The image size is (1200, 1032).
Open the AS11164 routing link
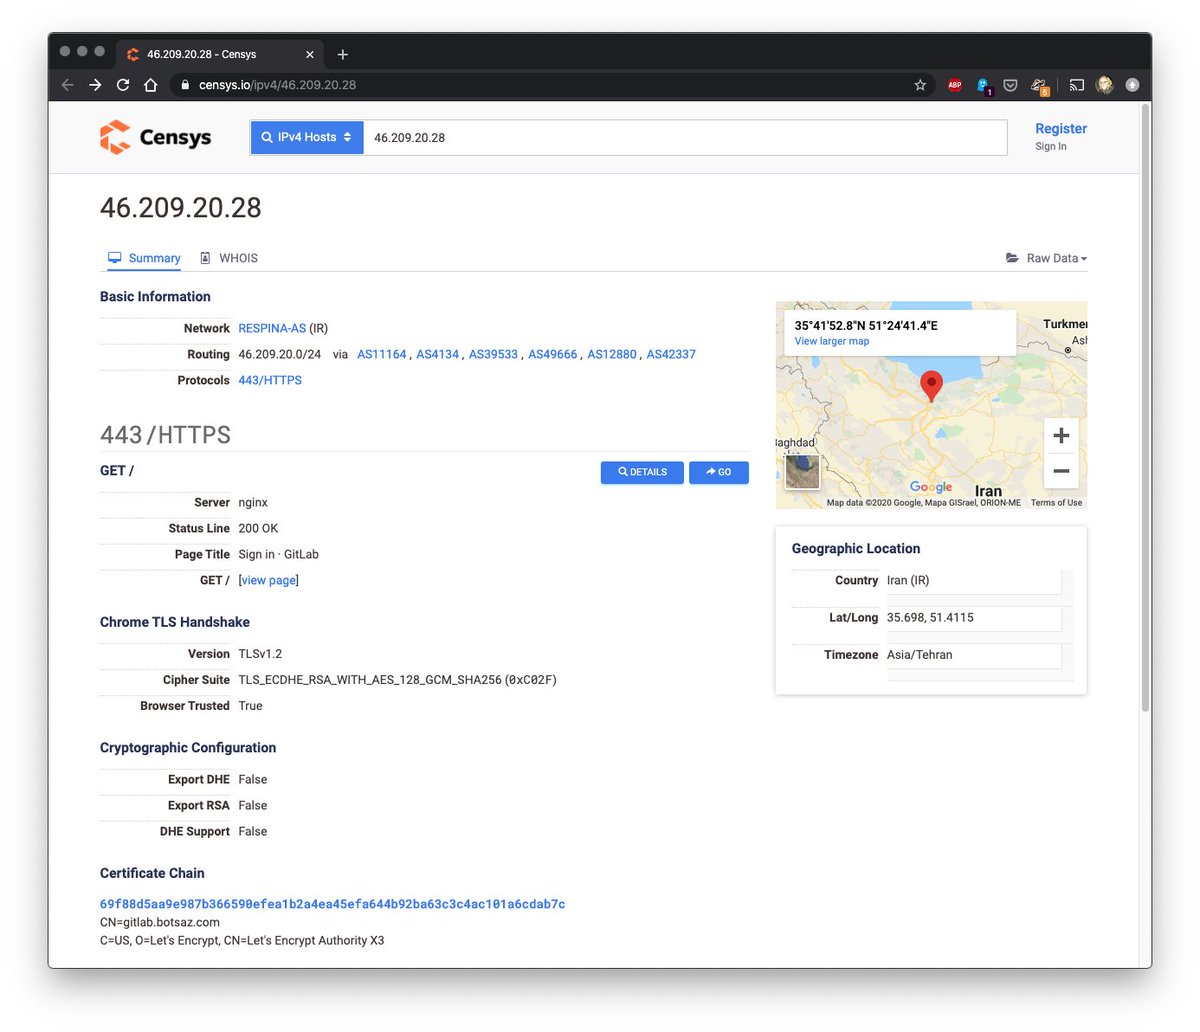382,354
